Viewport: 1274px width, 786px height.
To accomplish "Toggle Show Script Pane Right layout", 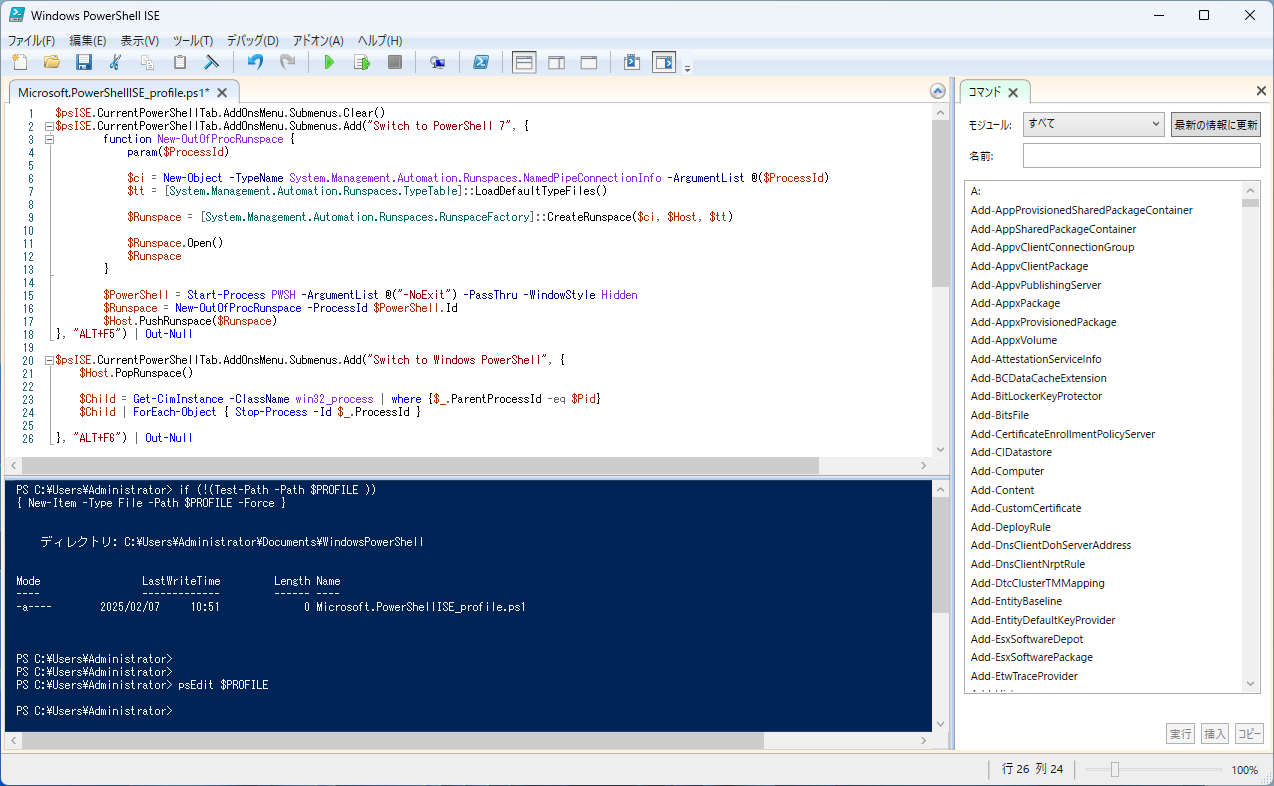I will tap(556, 63).
